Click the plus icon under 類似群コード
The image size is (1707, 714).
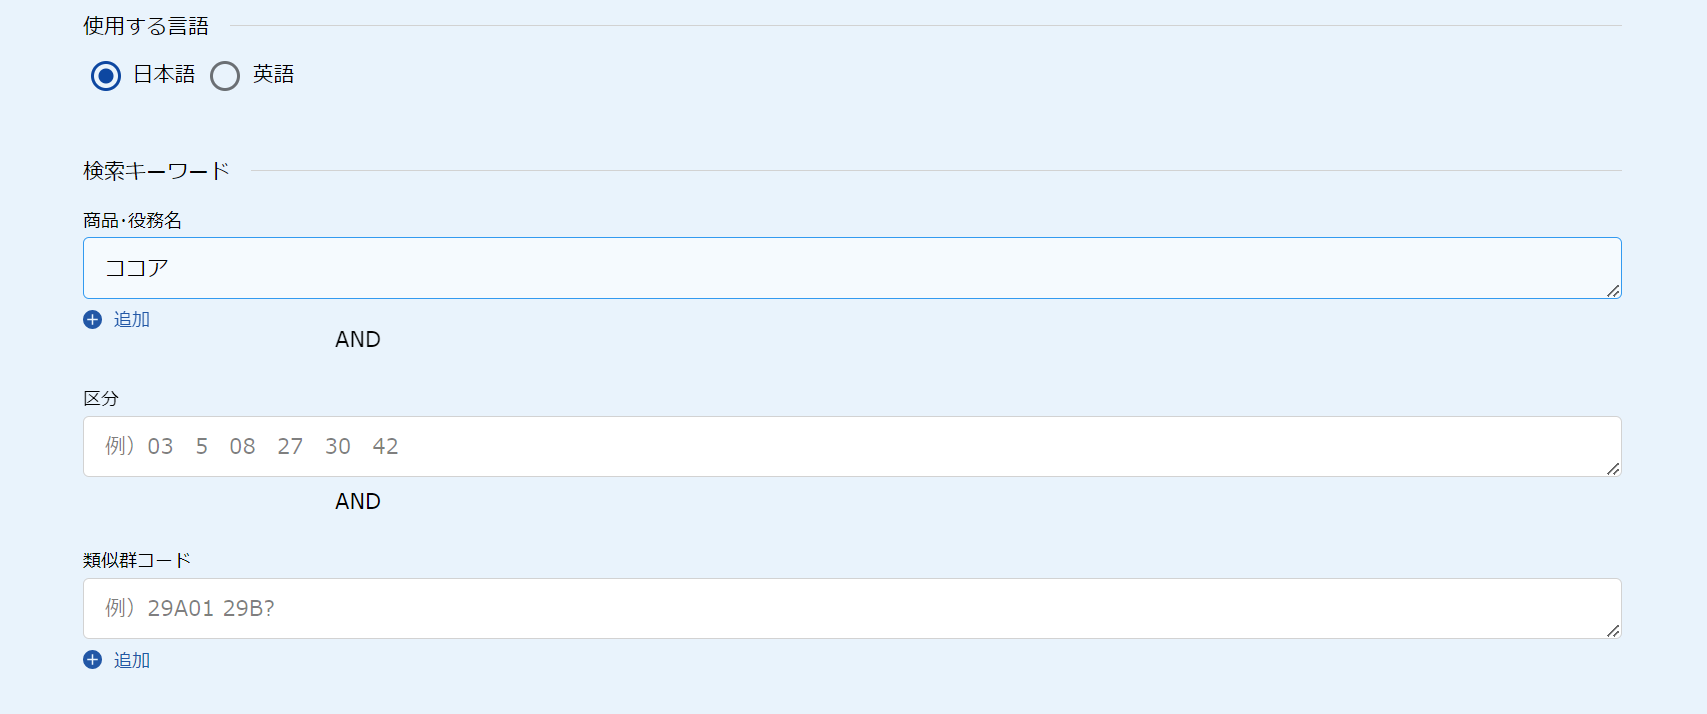tap(93, 660)
